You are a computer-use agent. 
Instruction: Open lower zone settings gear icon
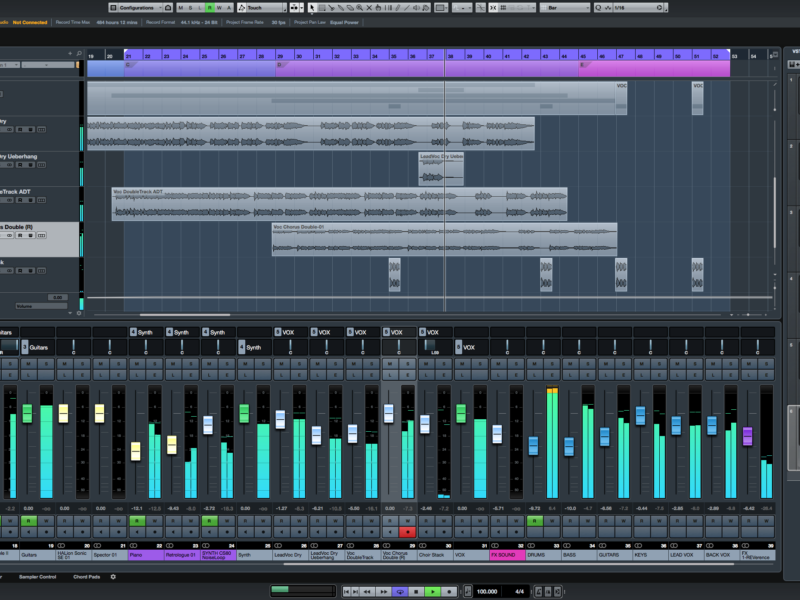coord(113,577)
